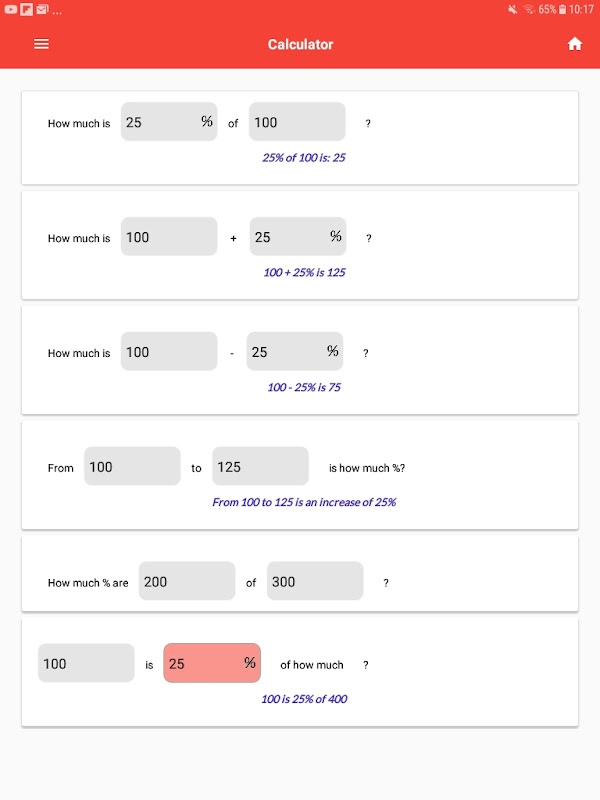Tap the battery icon in status bar
This screenshot has height=800, width=600.
(563, 9)
